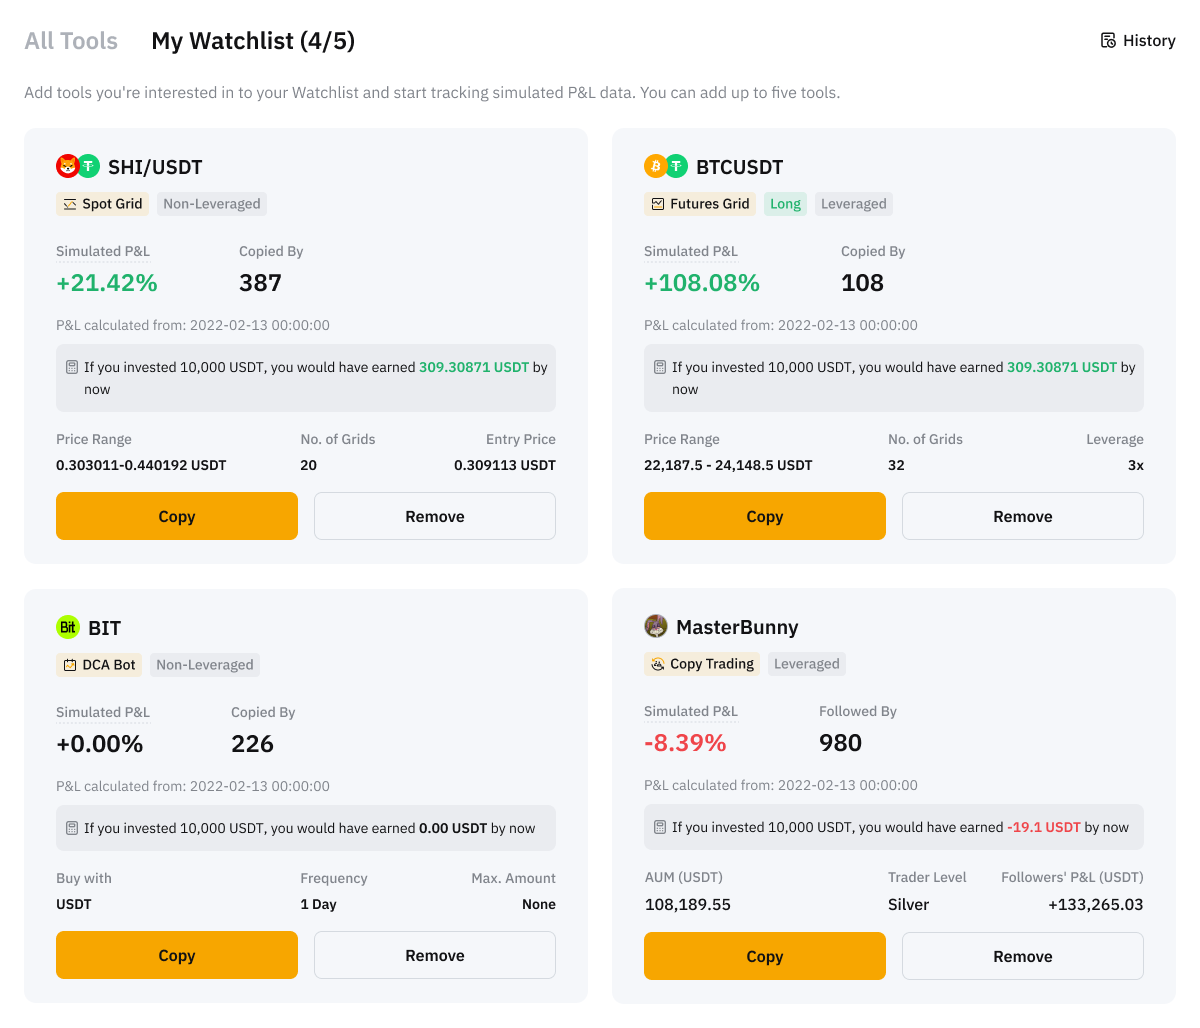Click the calculator icon in MasterBunny card
The height and width of the screenshot is (1028, 1200).
[660, 827]
